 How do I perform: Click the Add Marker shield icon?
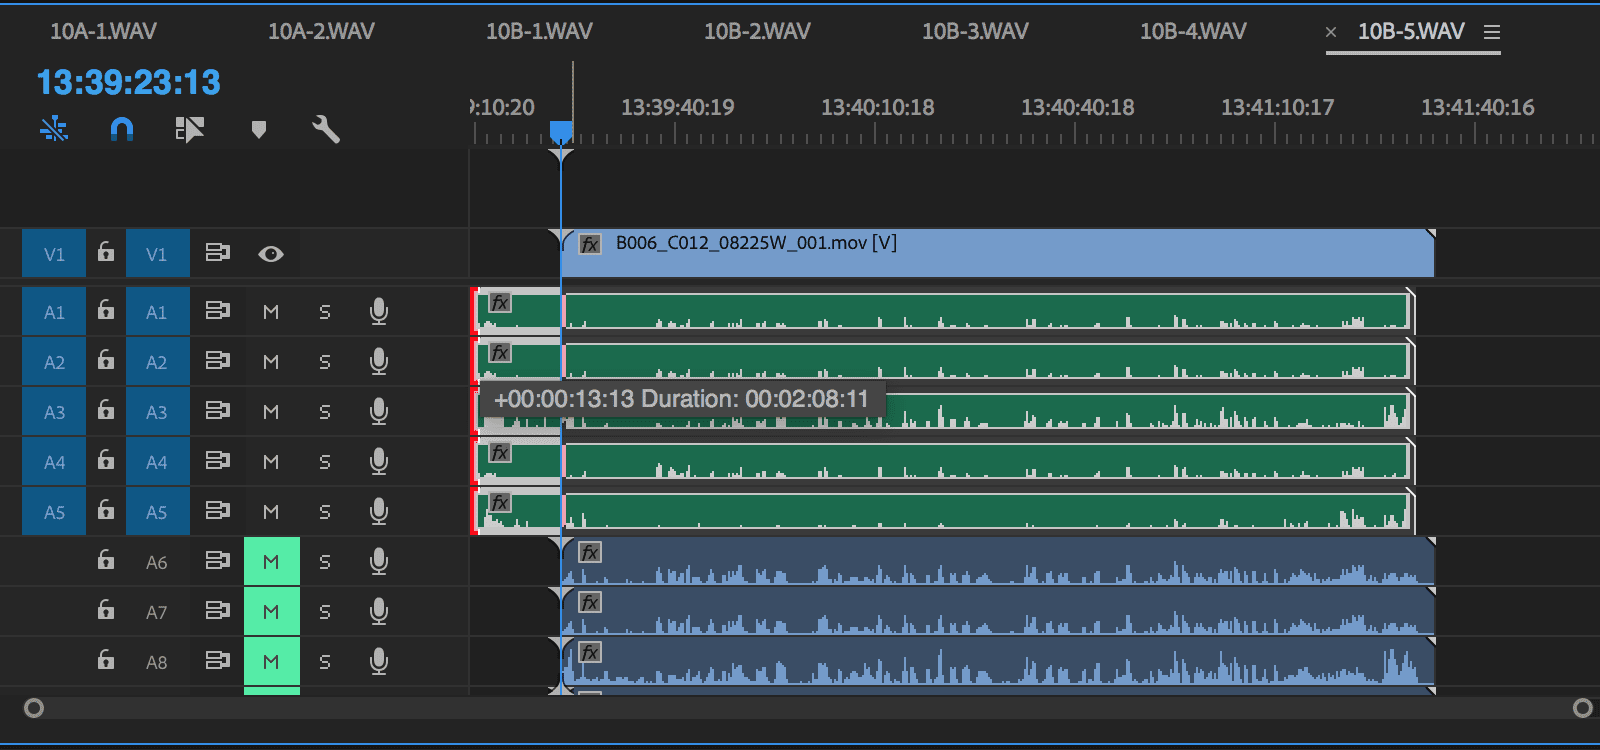259,129
